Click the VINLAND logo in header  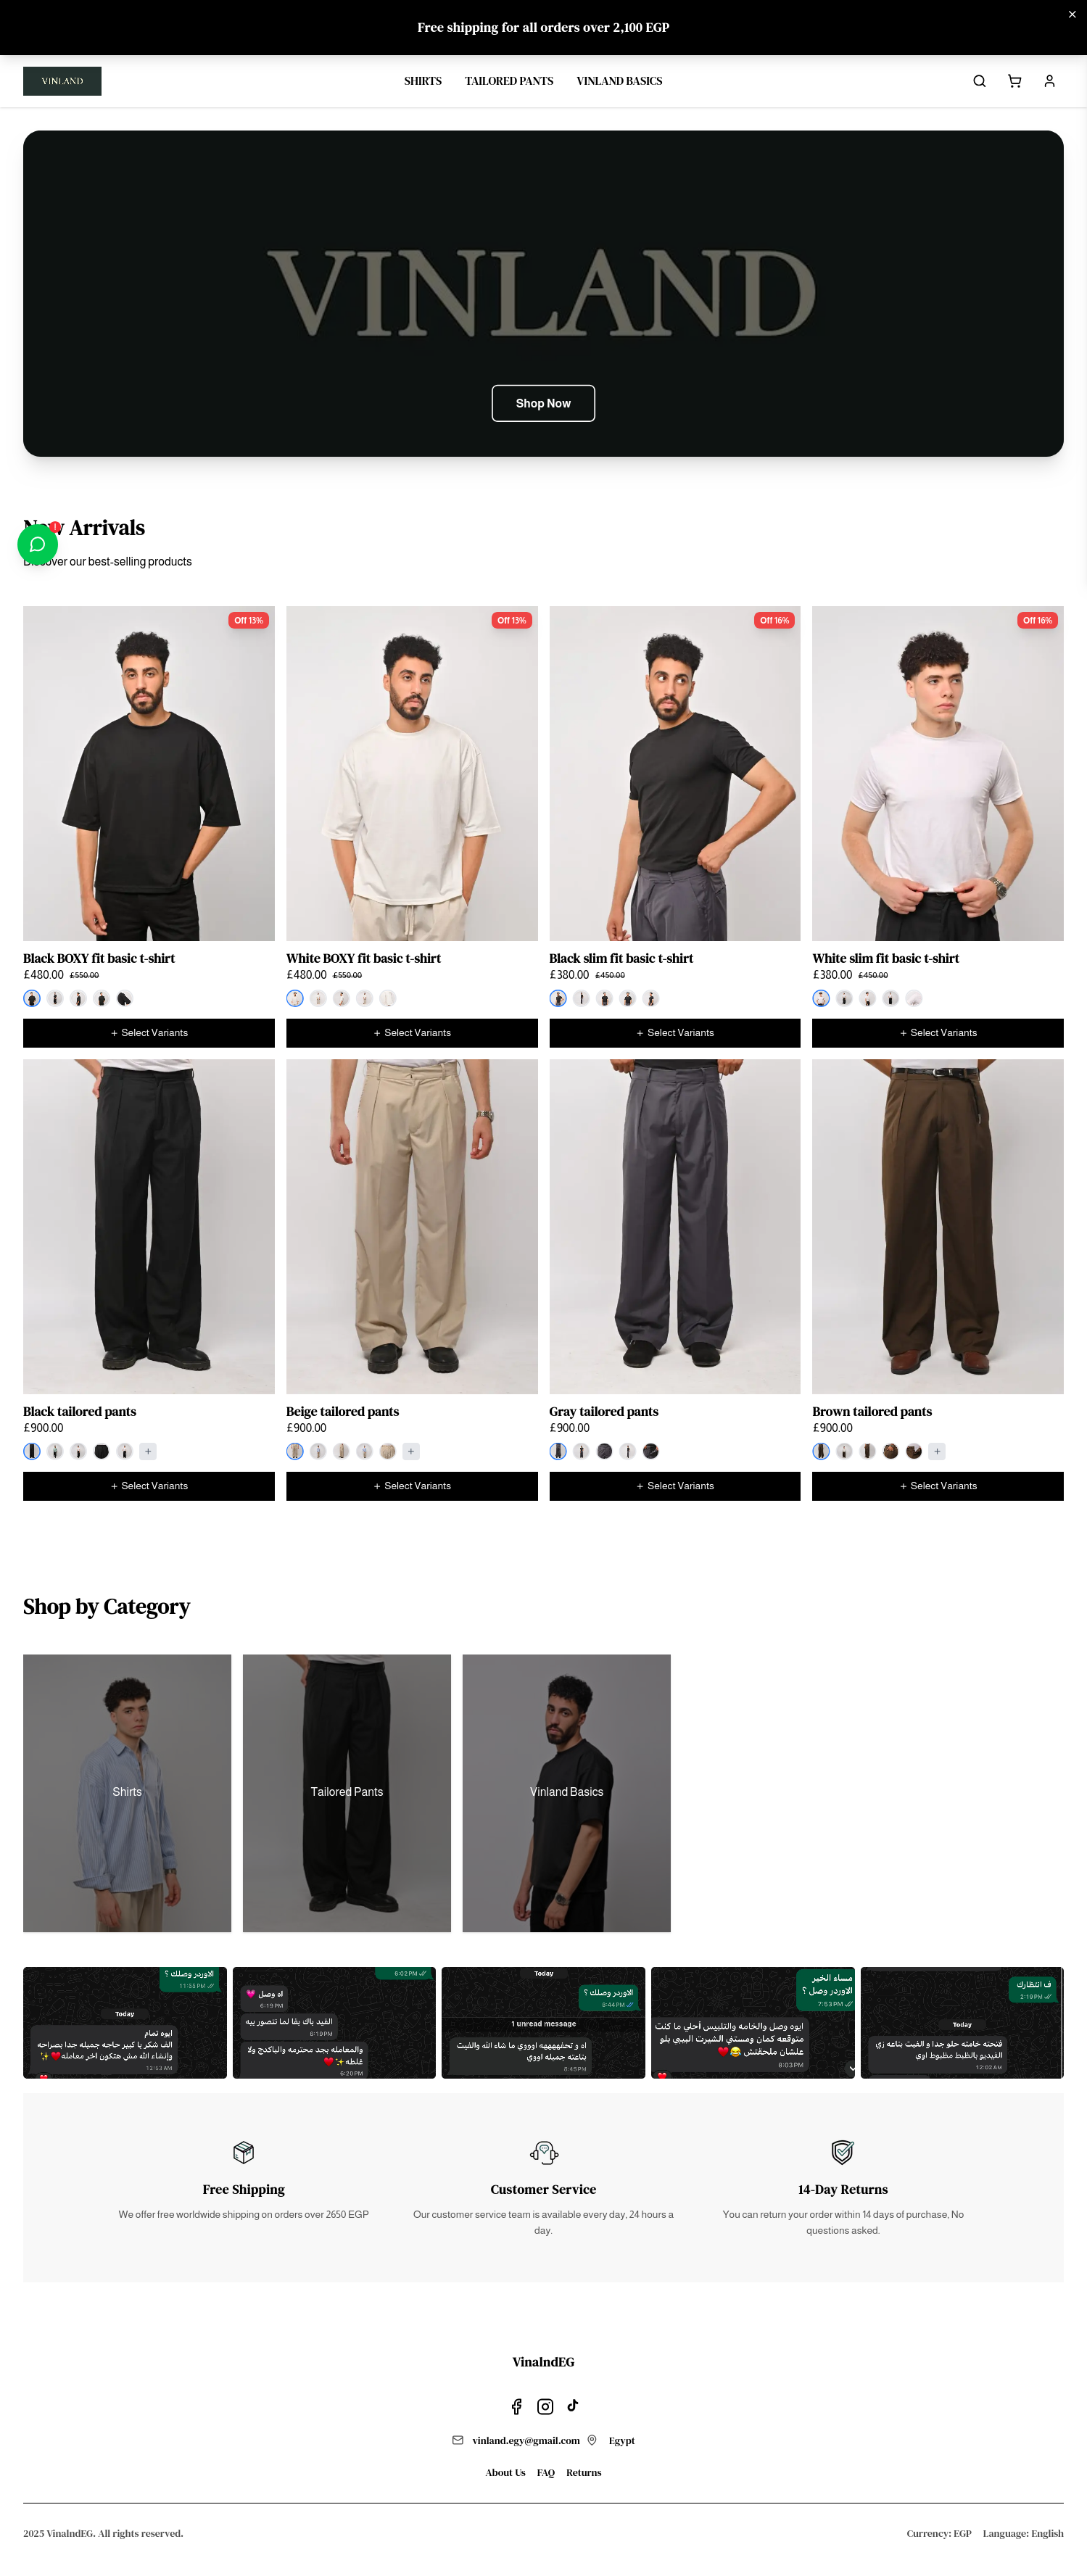[x=62, y=81]
